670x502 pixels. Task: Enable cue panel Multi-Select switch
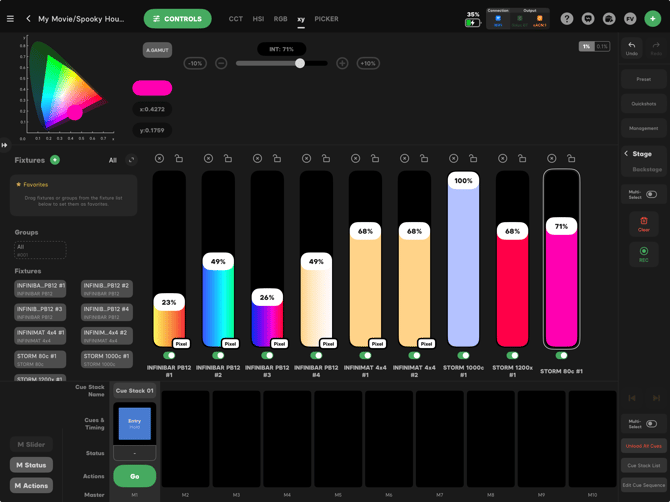pos(651,424)
